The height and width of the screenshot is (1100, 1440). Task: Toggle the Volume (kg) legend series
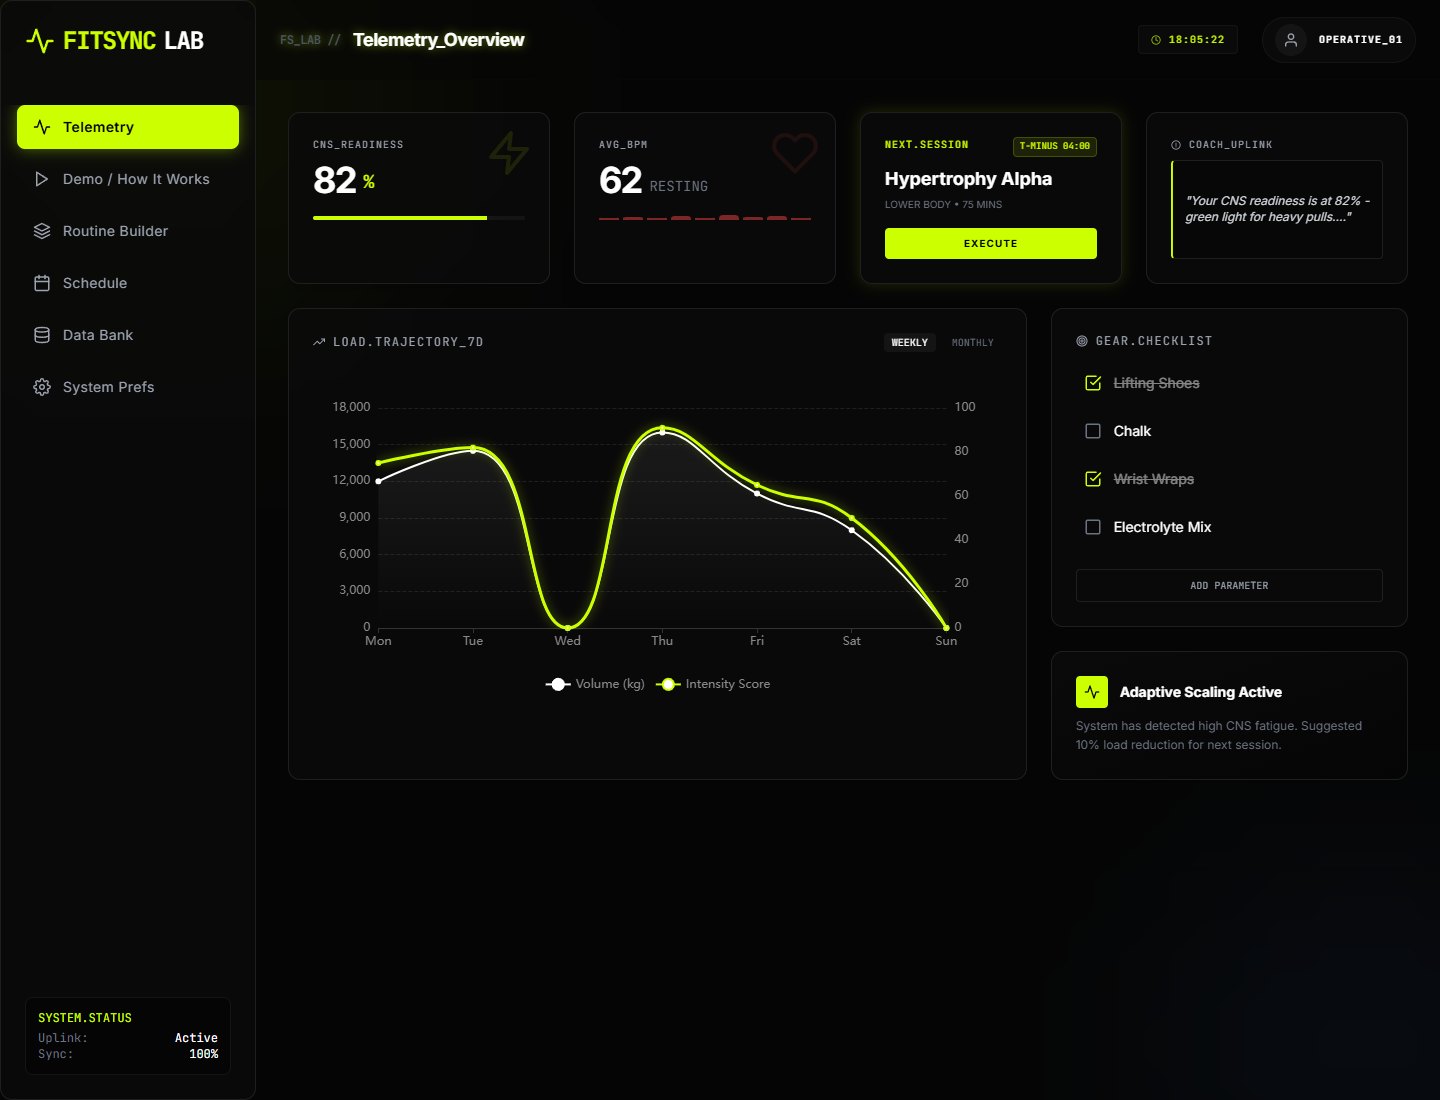[595, 684]
